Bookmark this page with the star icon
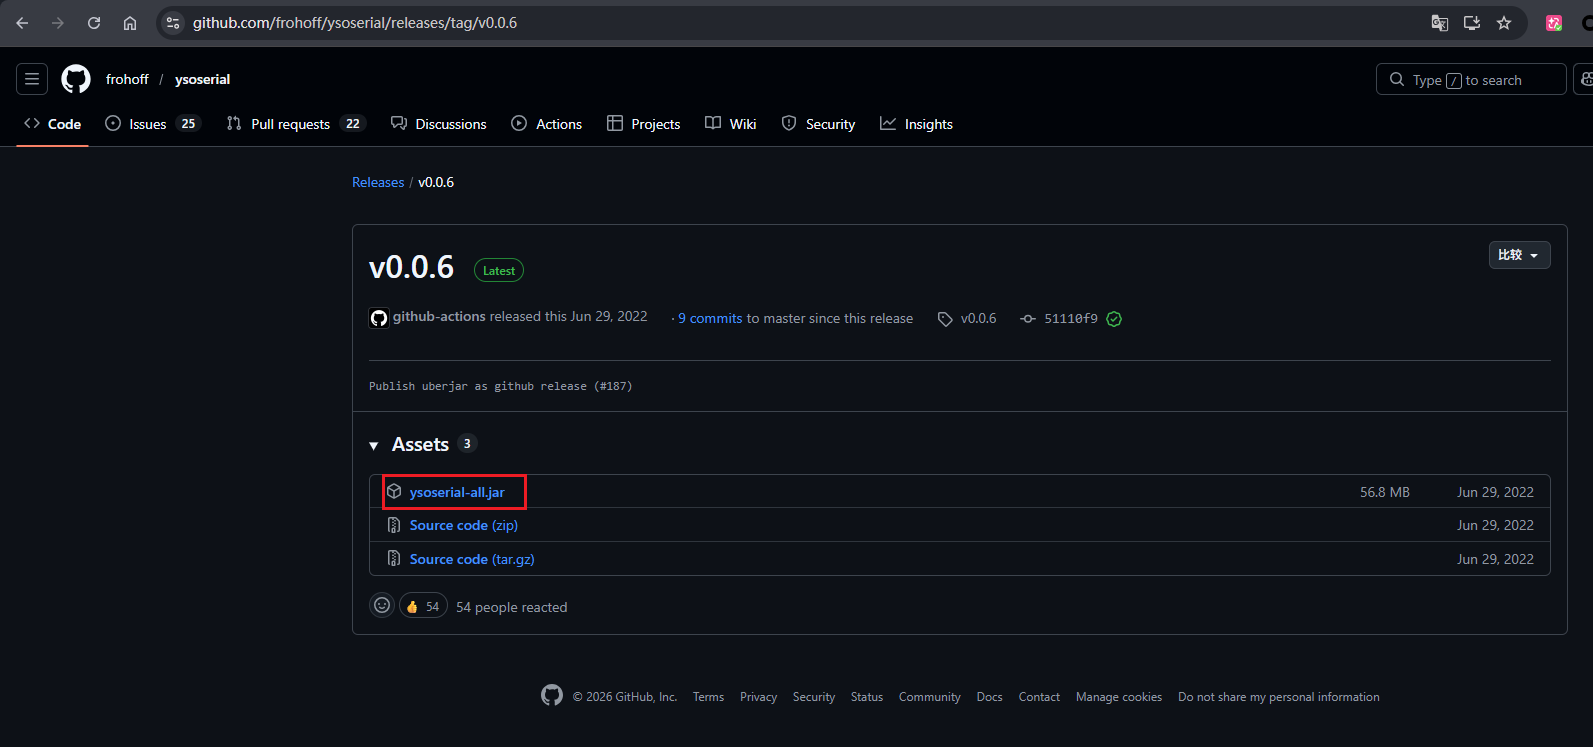 1504,23
